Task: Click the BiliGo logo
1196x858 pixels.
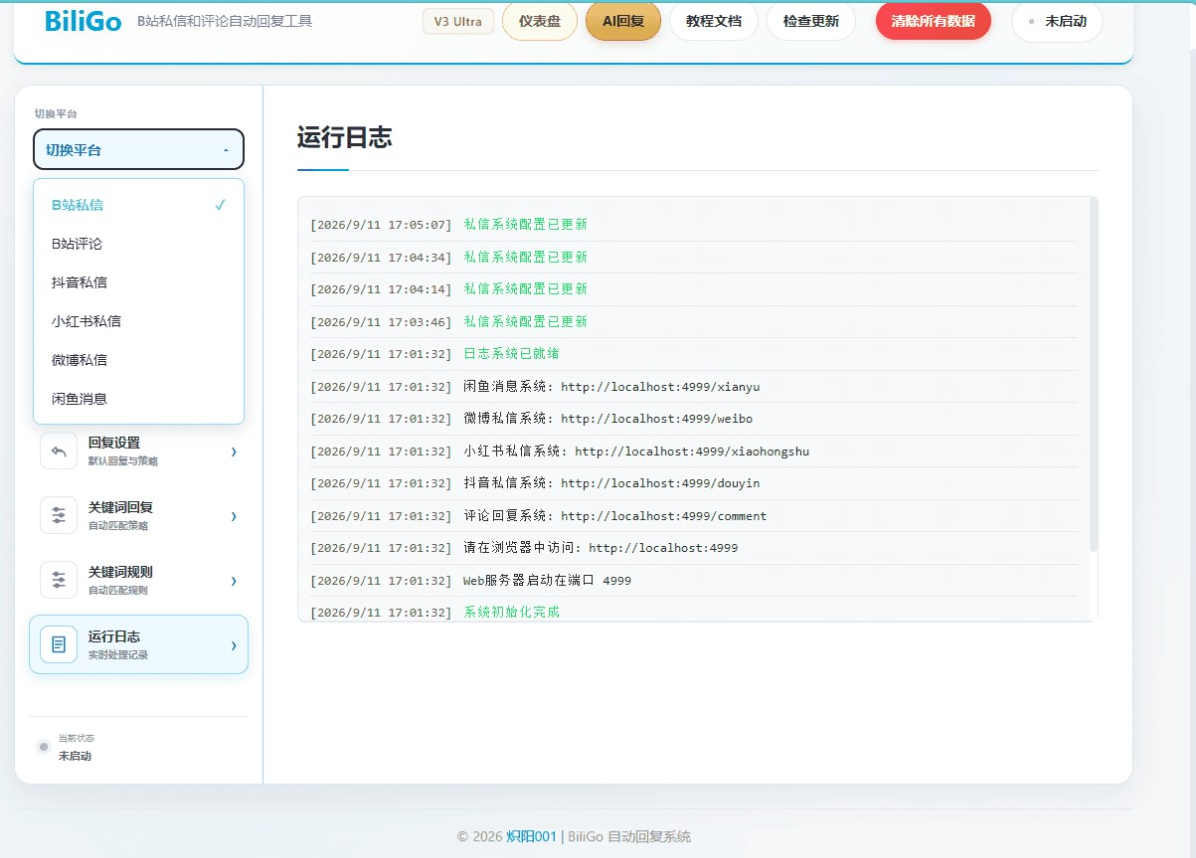Action: point(83,21)
